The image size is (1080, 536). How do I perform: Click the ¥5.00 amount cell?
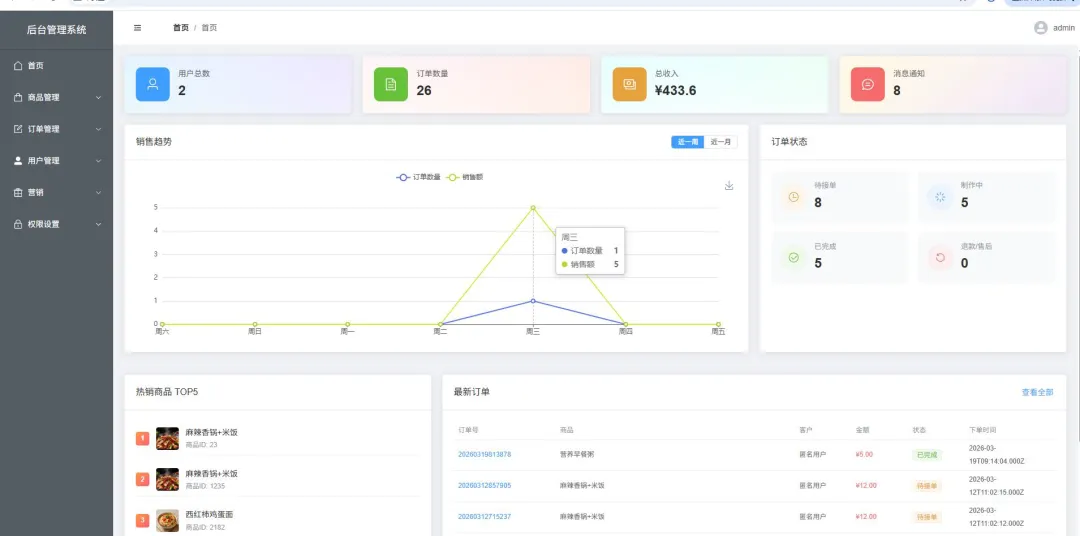point(864,455)
